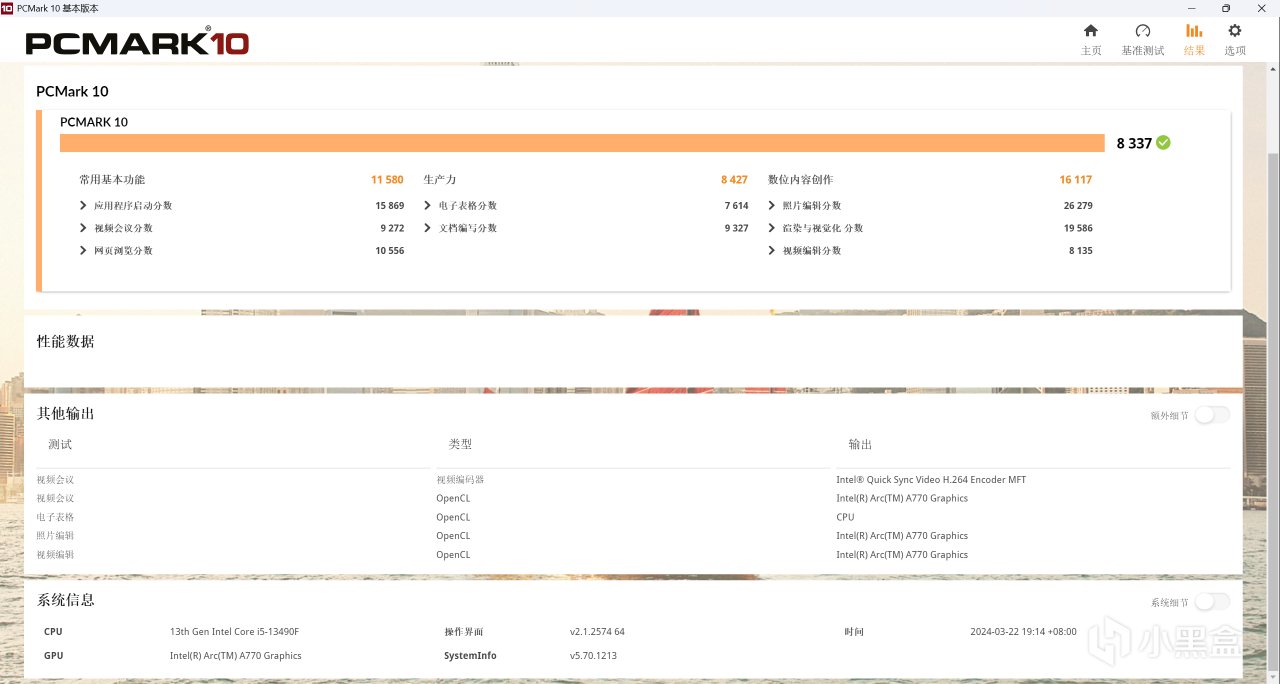
Task: Select the Intel Quick Sync Video H.264 Encoder MFT entry
Action: click(931, 480)
